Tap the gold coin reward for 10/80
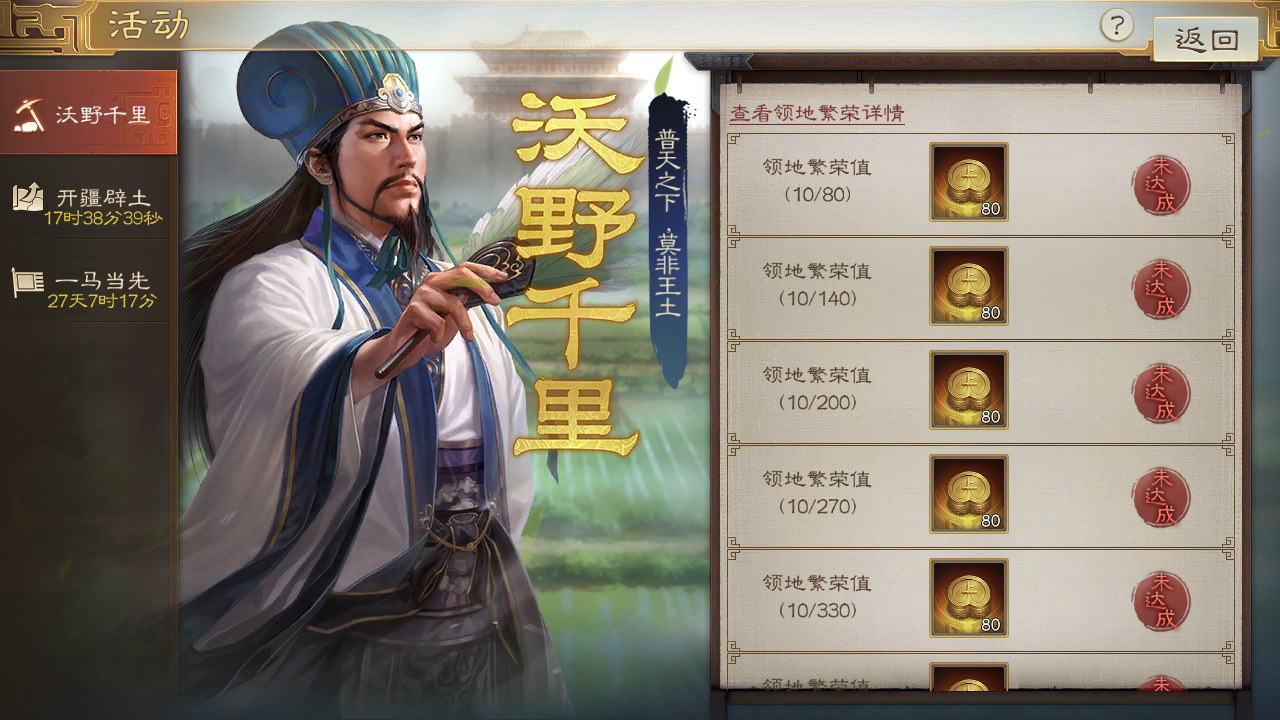 coord(969,182)
